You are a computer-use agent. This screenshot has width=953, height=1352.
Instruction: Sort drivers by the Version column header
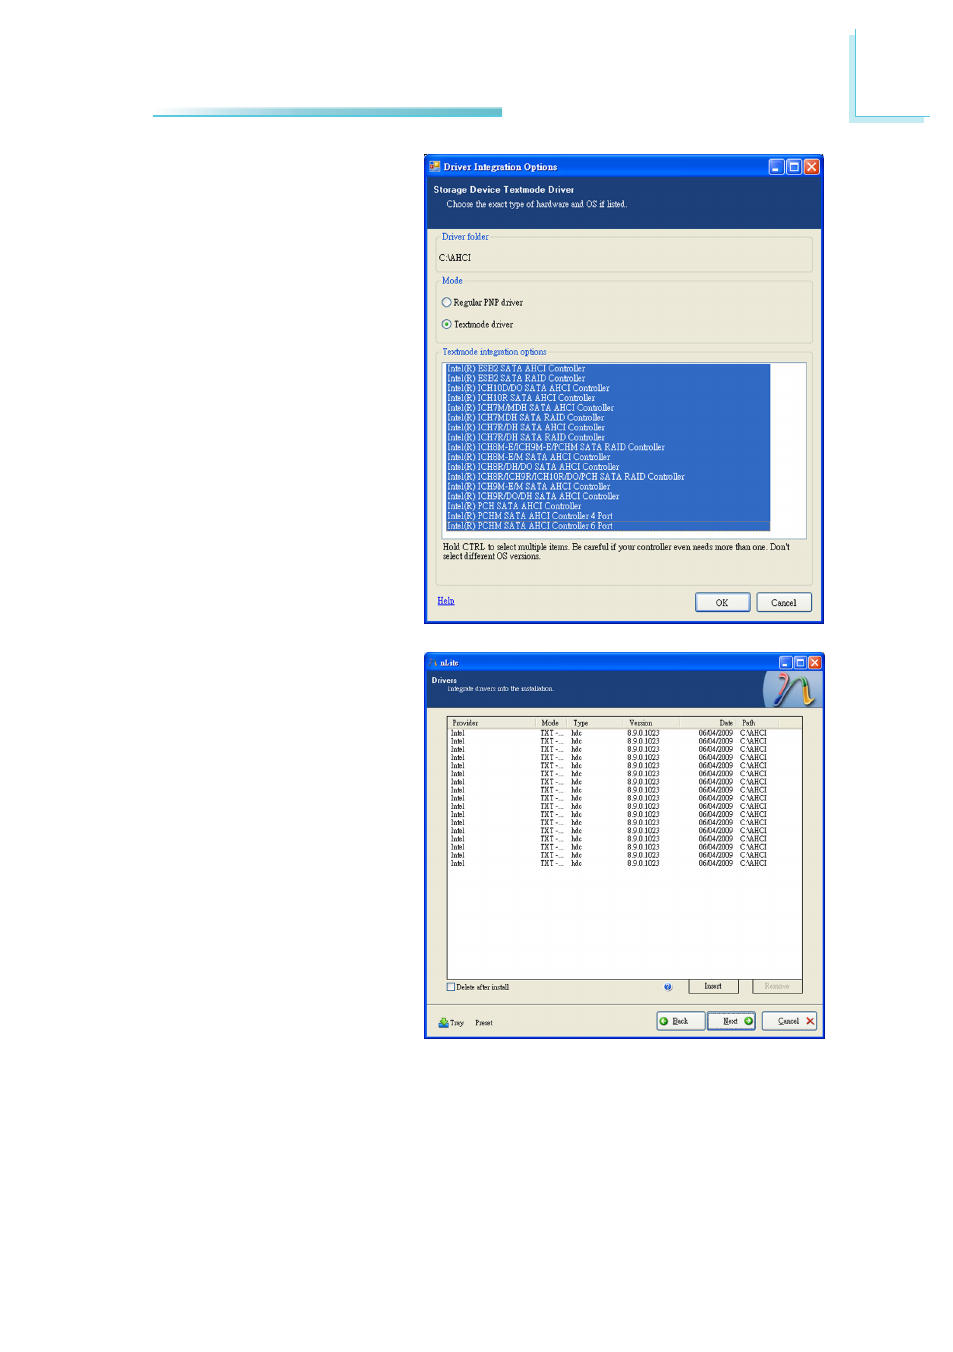coord(641,723)
